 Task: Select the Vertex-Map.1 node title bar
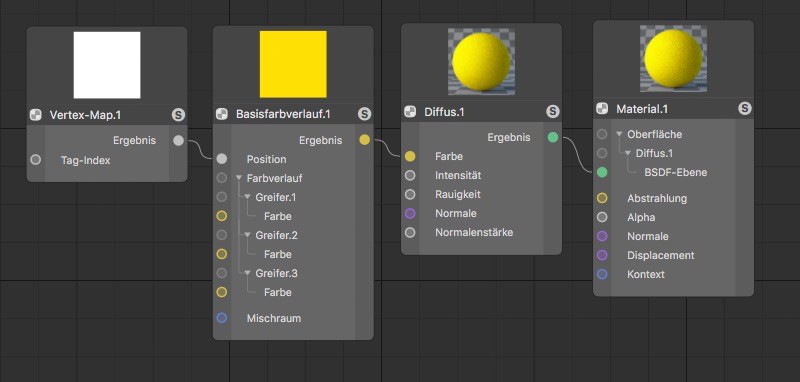point(107,115)
